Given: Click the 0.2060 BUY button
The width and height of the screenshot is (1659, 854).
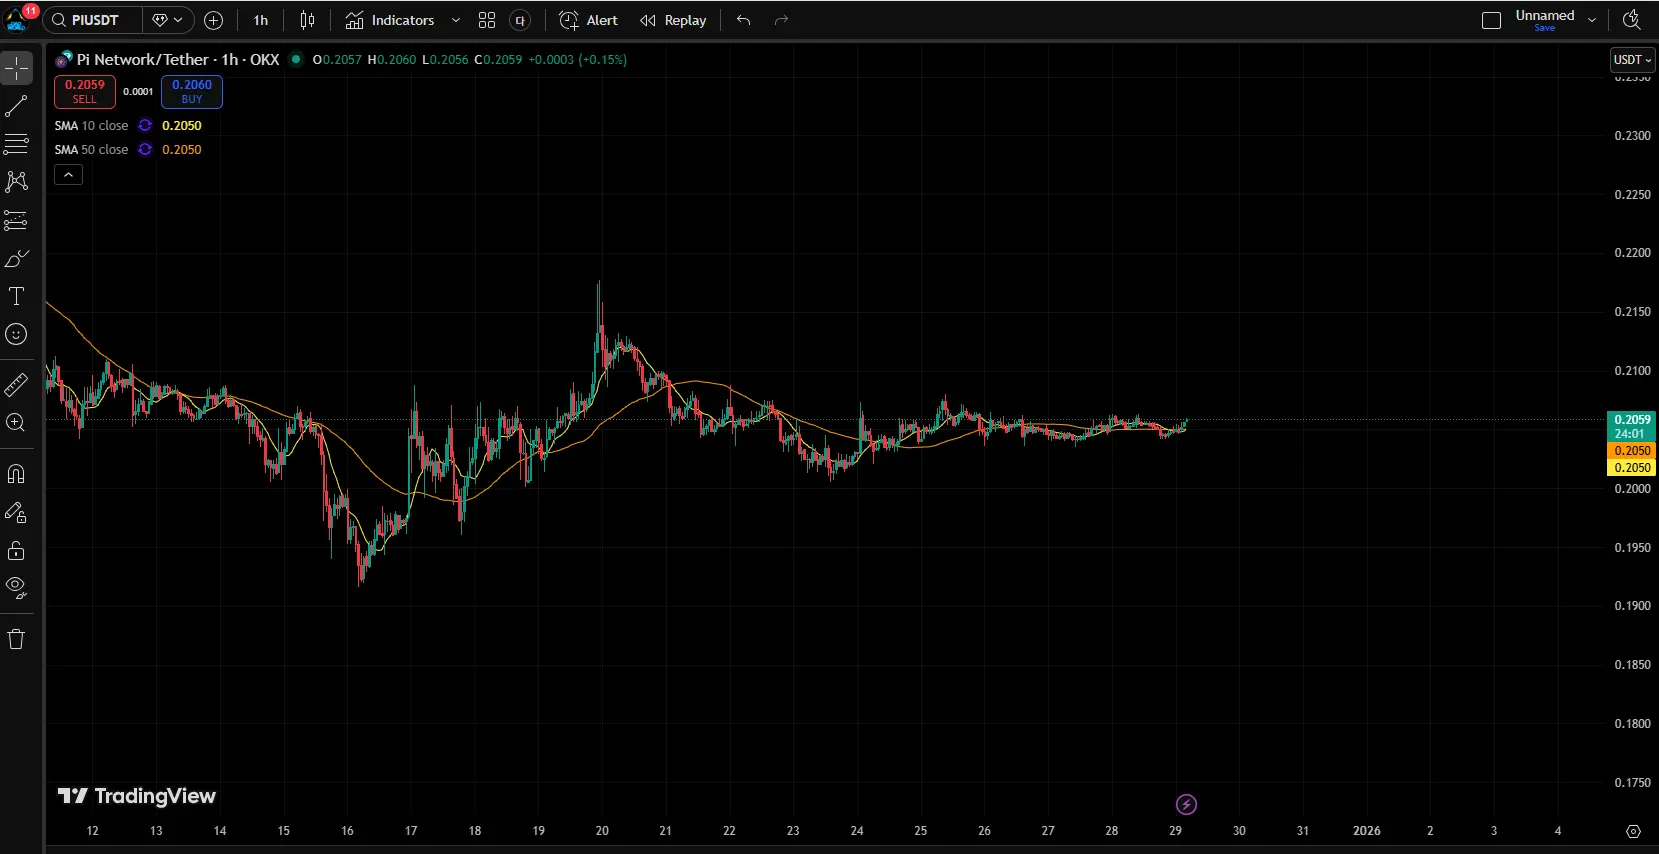Looking at the screenshot, I should [192, 91].
